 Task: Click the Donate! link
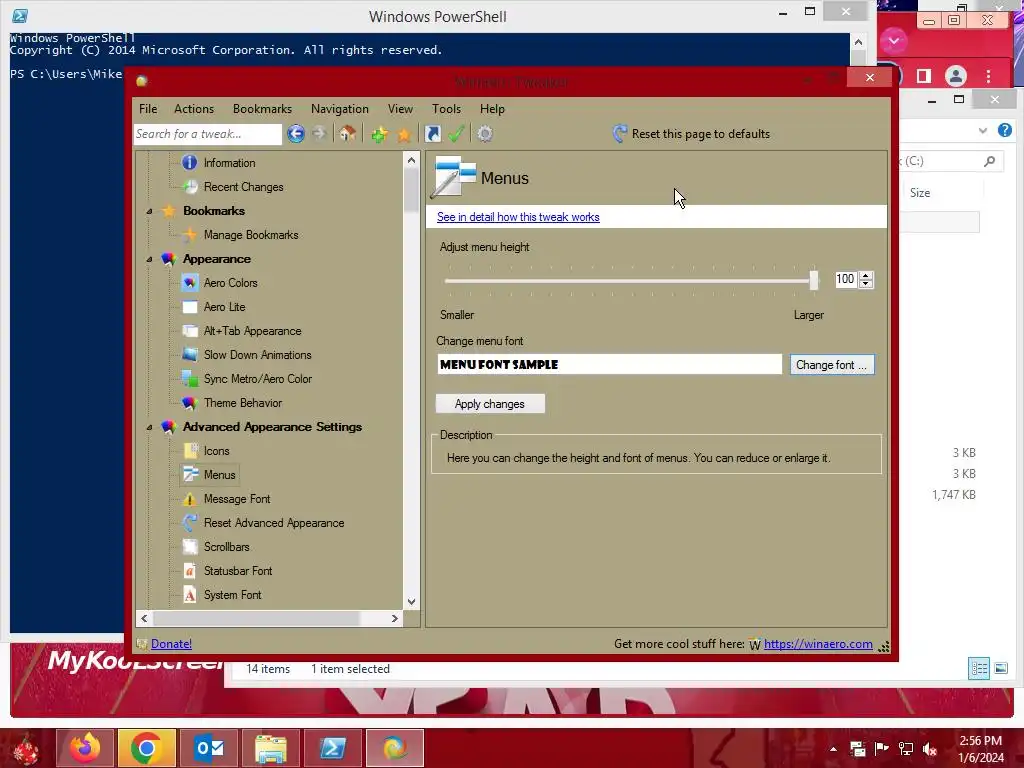[171, 644]
